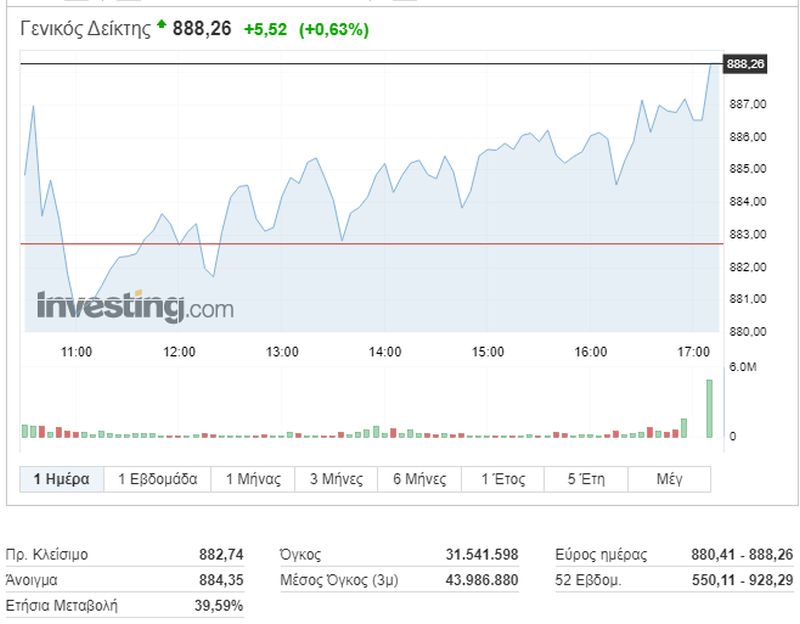800x624 pixels.
Task: Click the open value 884,35
Action: [x=221, y=580]
